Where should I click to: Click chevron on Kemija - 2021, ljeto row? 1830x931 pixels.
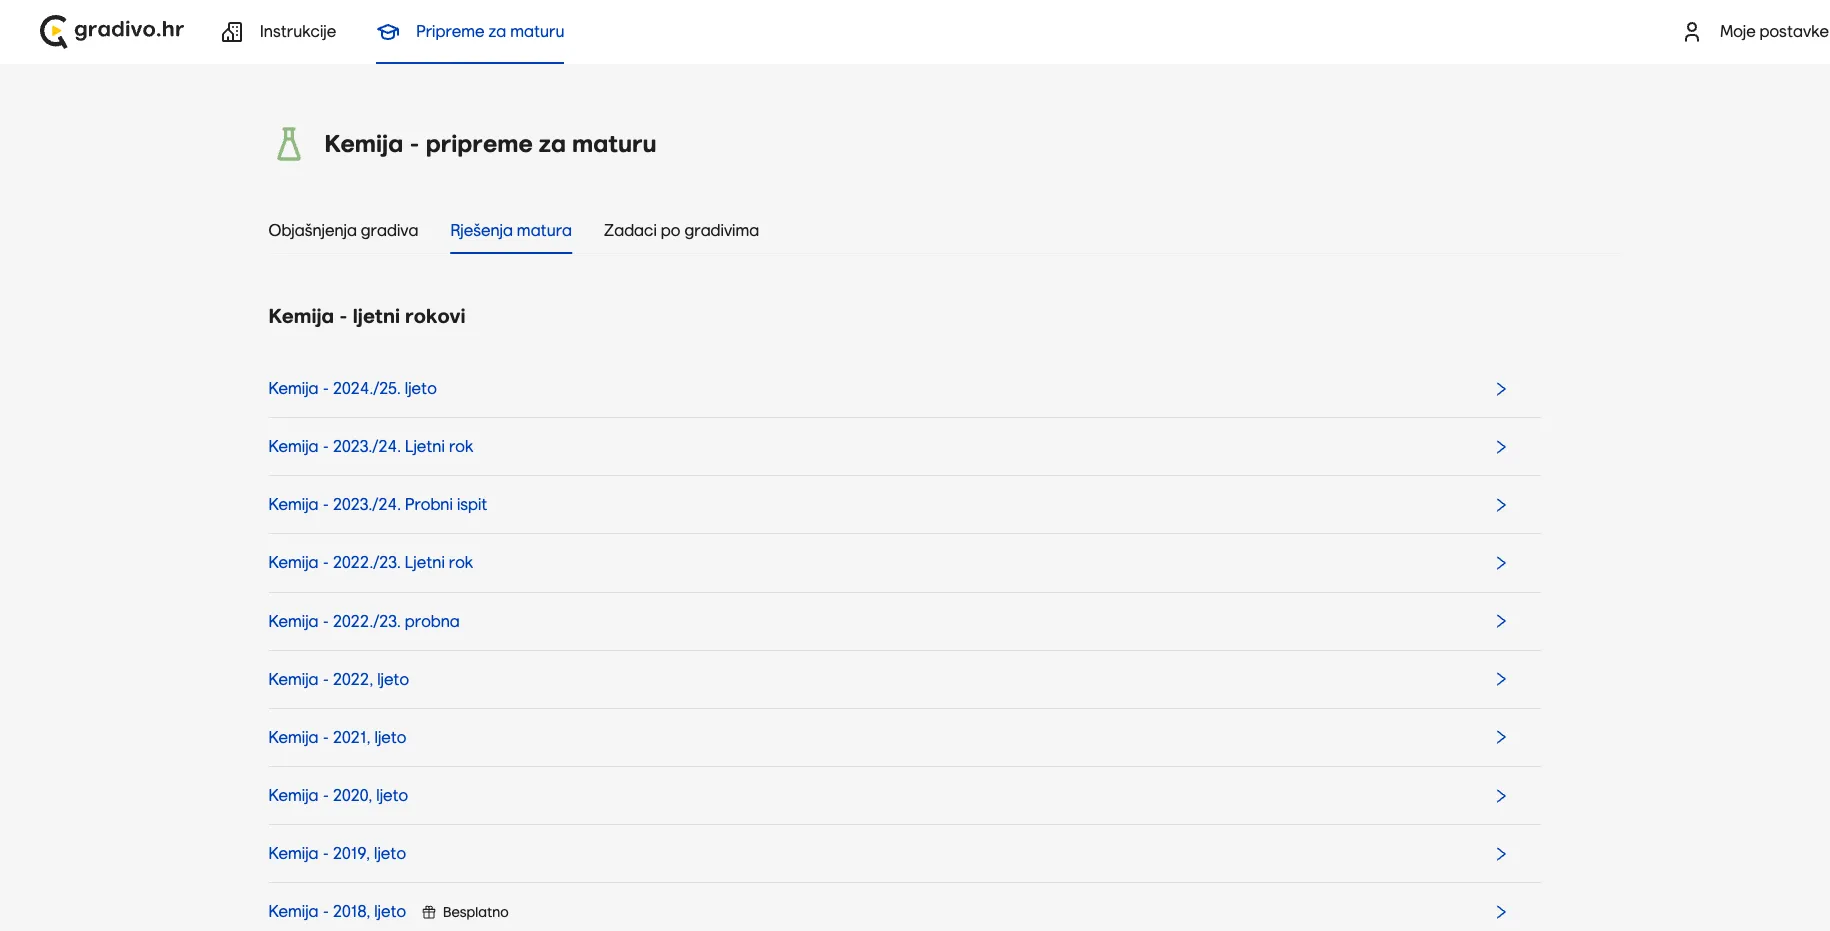coord(1501,737)
